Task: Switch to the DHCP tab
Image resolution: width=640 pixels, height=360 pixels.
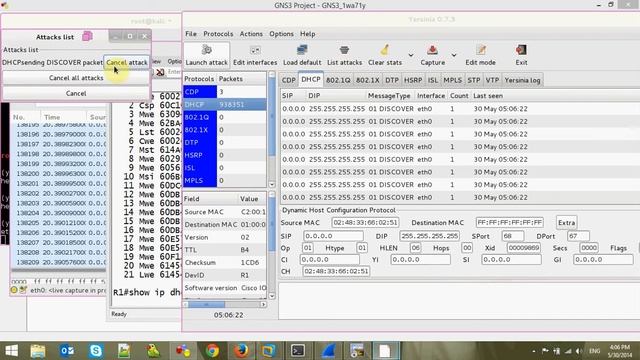Action: coord(311,80)
